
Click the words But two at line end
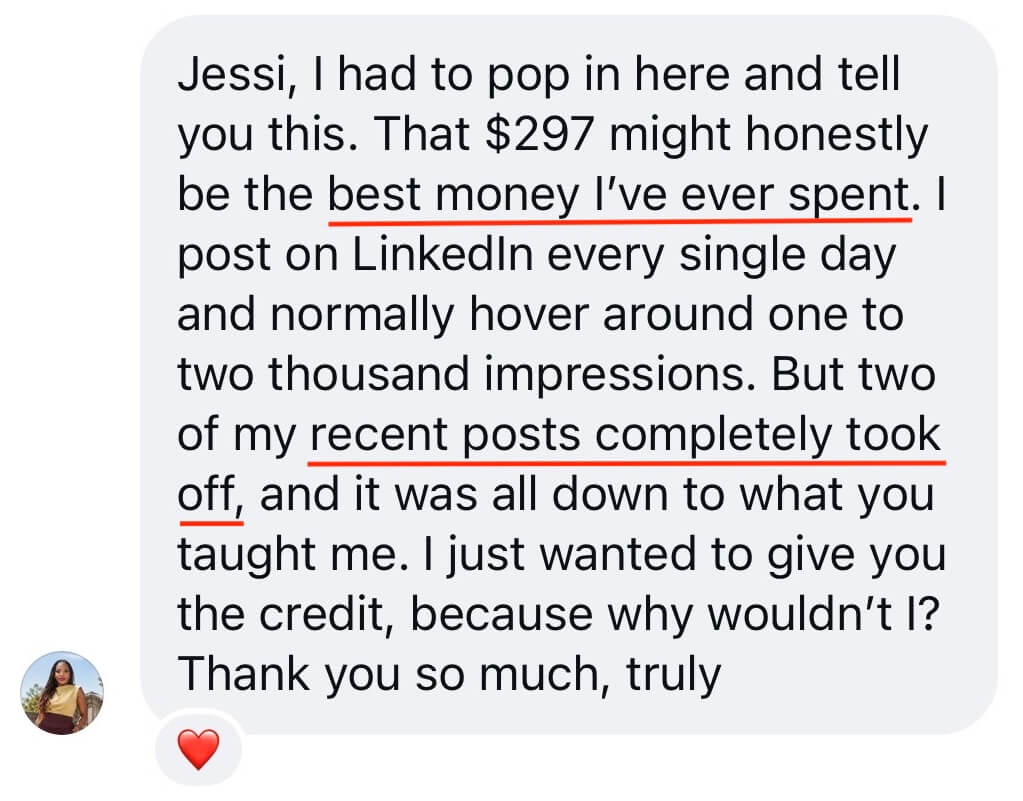(853, 374)
